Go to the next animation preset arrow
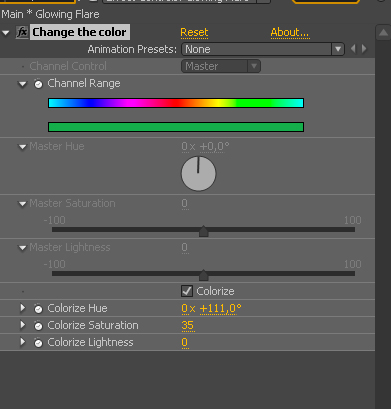The image size is (391, 409). pos(364,49)
